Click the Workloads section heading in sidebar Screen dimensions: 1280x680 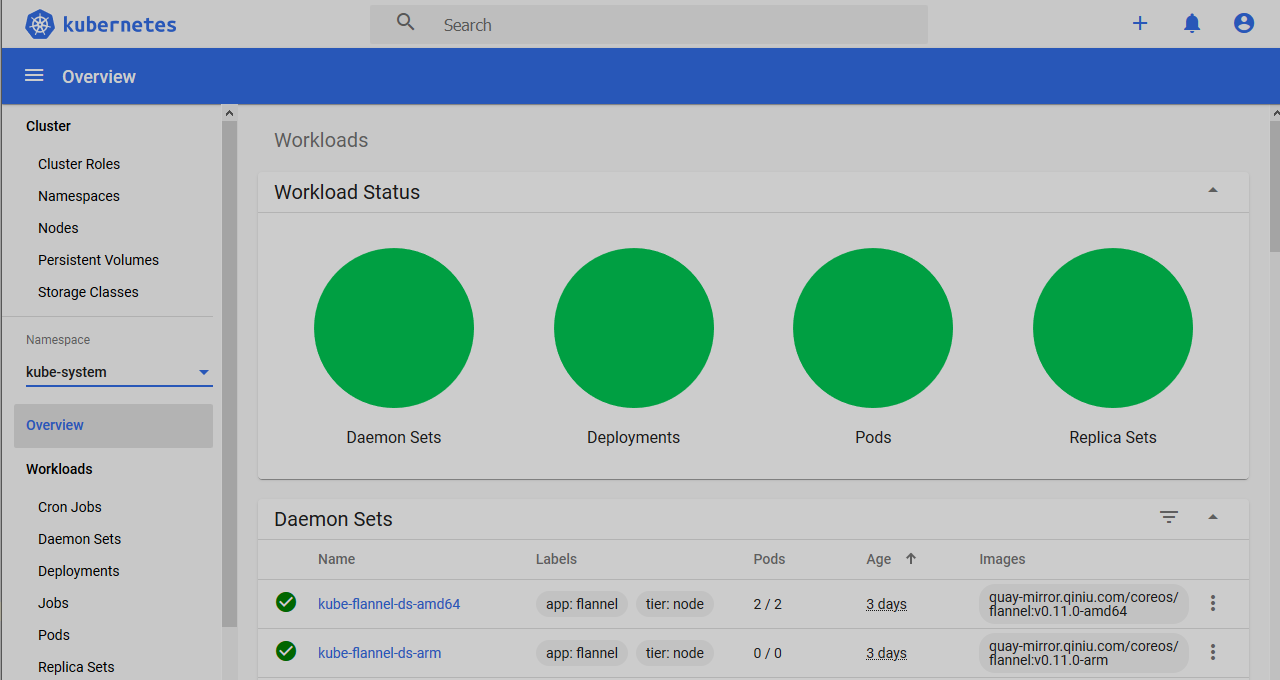[x=59, y=469]
